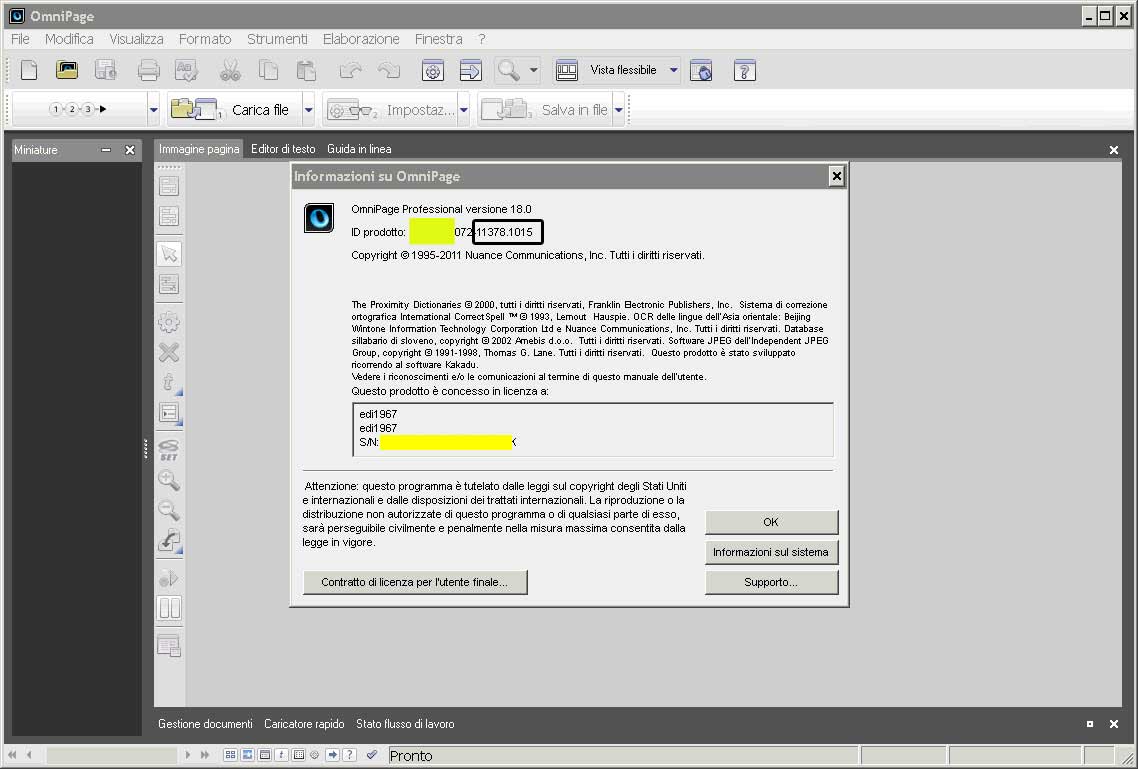Click the magnifier zoom toolbar icon
Viewport: 1138px width, 769px height.
tap(509, 70)
